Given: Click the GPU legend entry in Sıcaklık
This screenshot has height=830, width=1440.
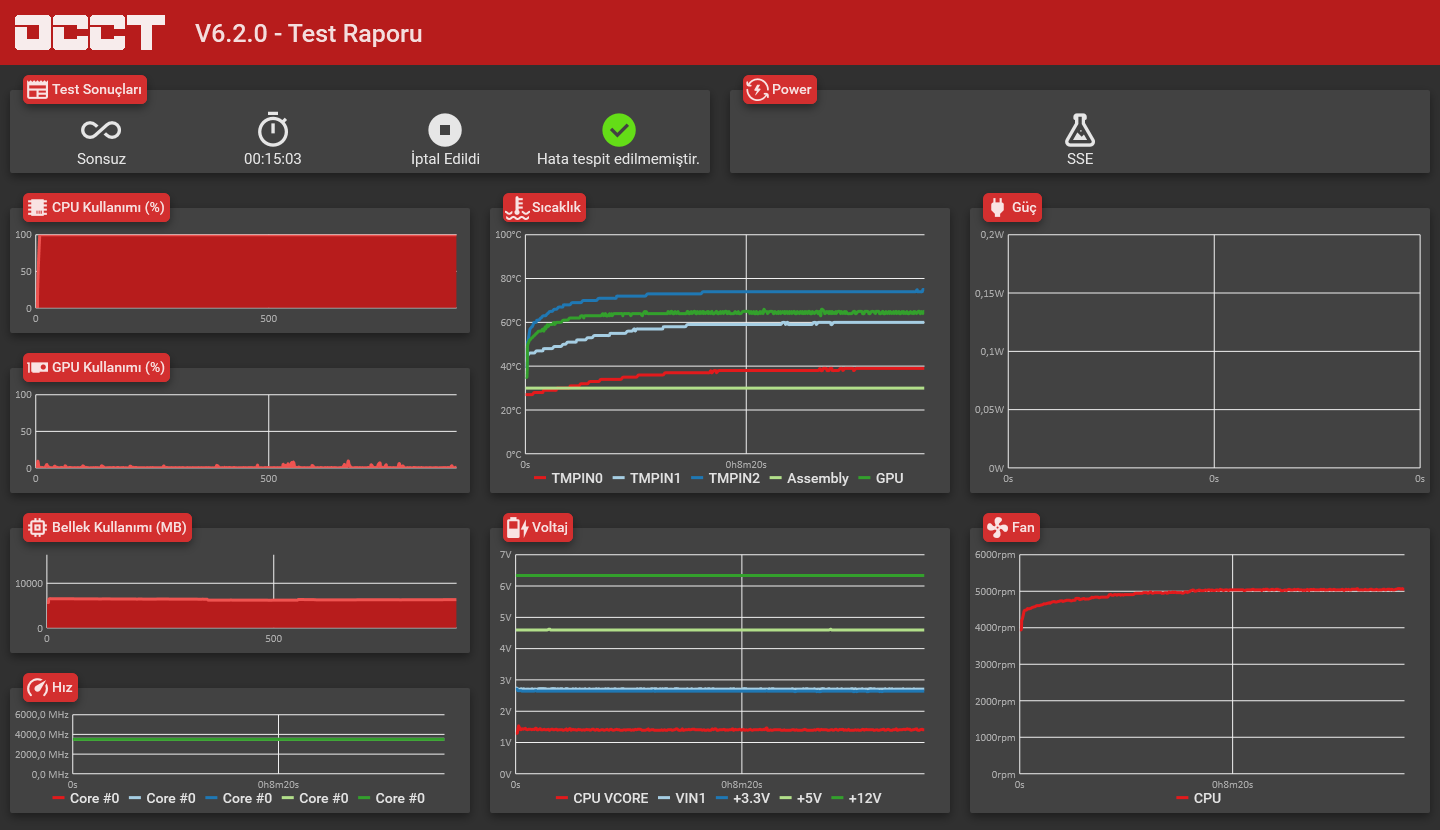Looking at the screenshot, I should tap(880, 479).
